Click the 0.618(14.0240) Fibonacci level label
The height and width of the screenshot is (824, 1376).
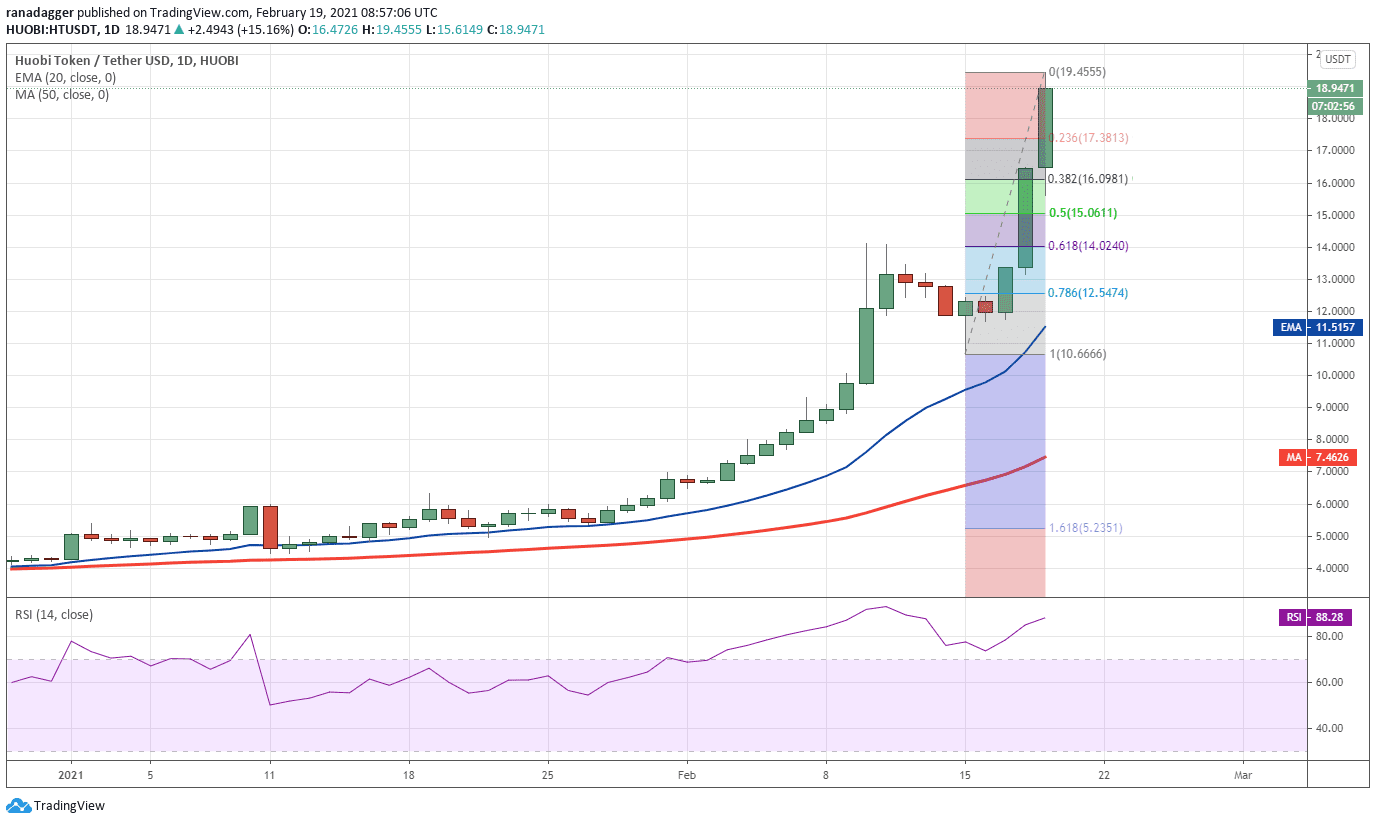[x=1088, y=246]
